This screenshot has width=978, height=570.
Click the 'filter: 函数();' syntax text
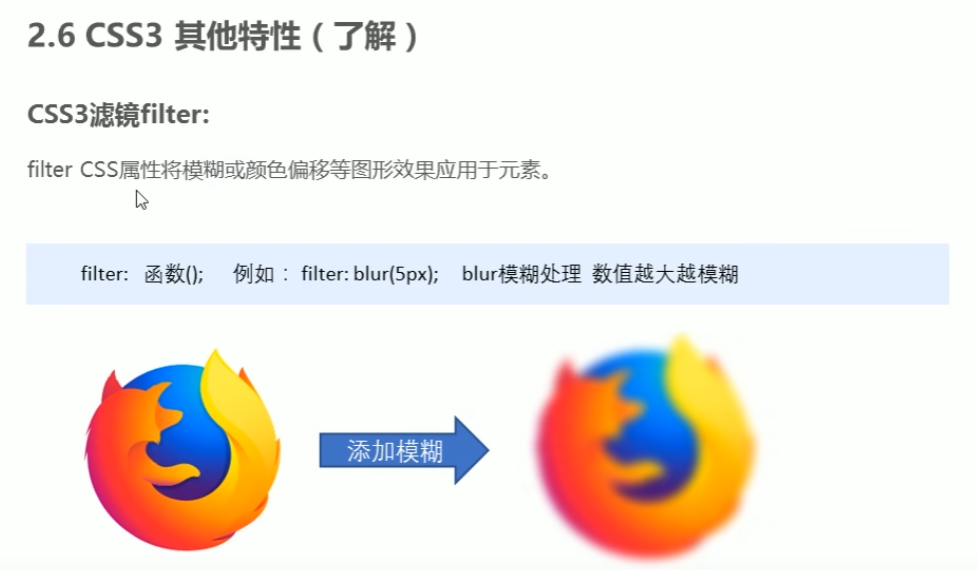point(142,274)
